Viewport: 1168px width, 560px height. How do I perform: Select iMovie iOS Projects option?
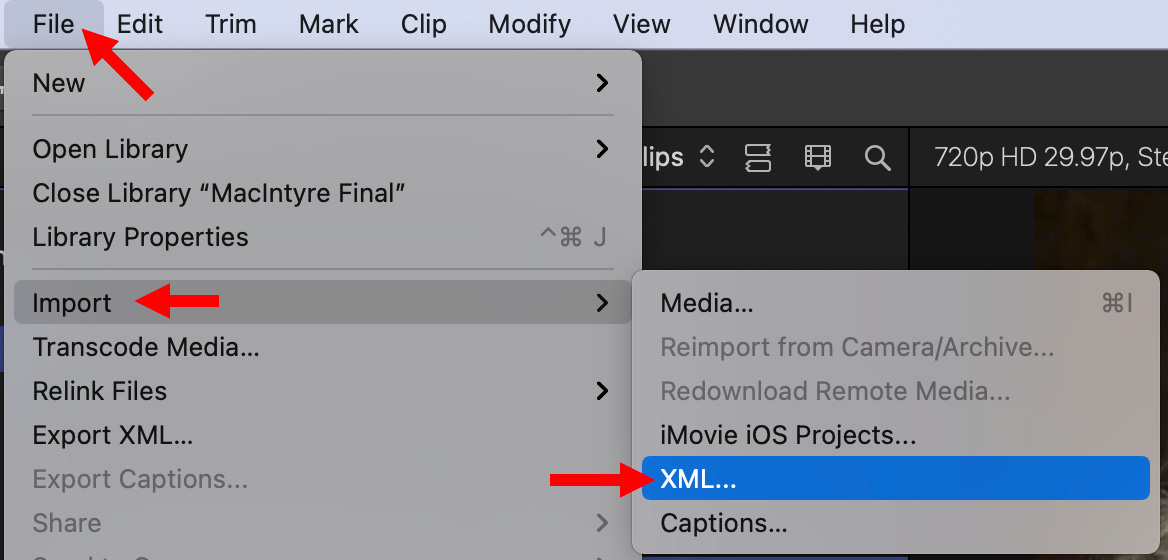[x=788, y=435]
